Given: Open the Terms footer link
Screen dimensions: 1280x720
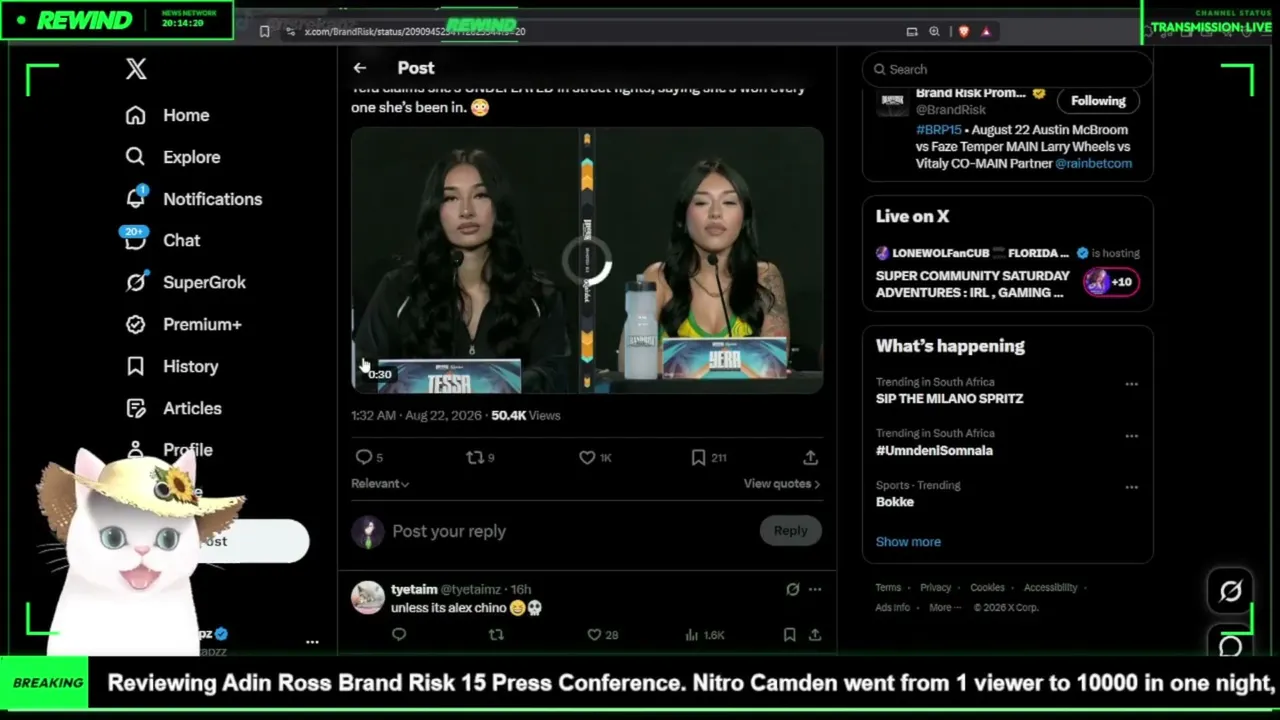Looking at the screenshot, I should (888, 587).
